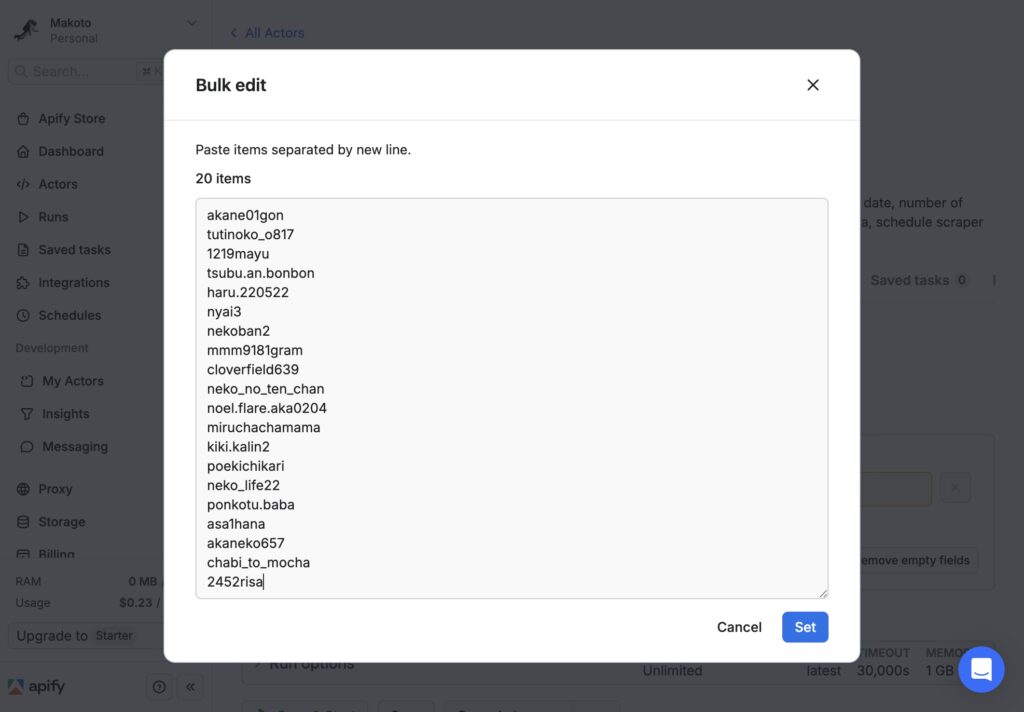Open Integrations page
The height and width of the screenshot is (712, 1024).
click(74, 282)
